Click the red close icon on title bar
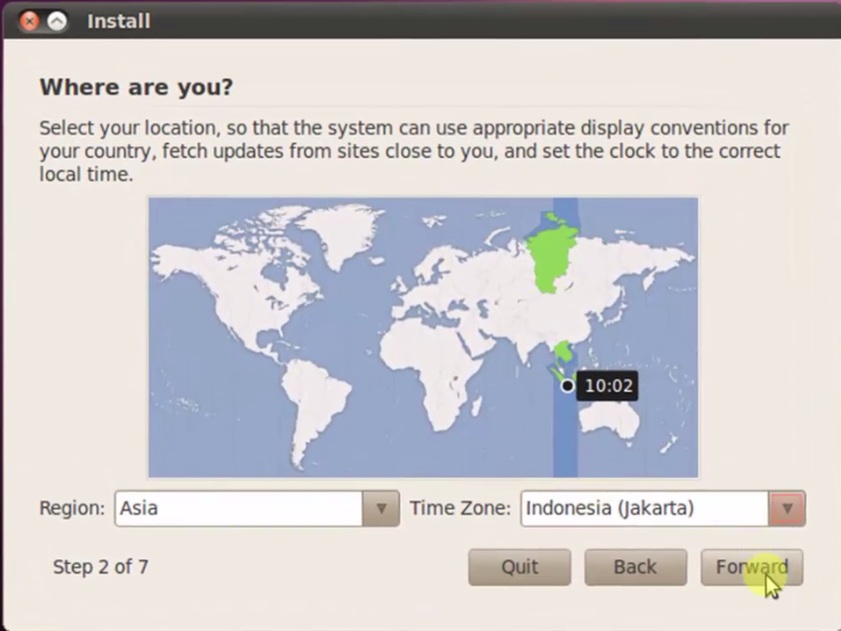The width and height of the screenshot is (841, 631). tap(29, 20)
